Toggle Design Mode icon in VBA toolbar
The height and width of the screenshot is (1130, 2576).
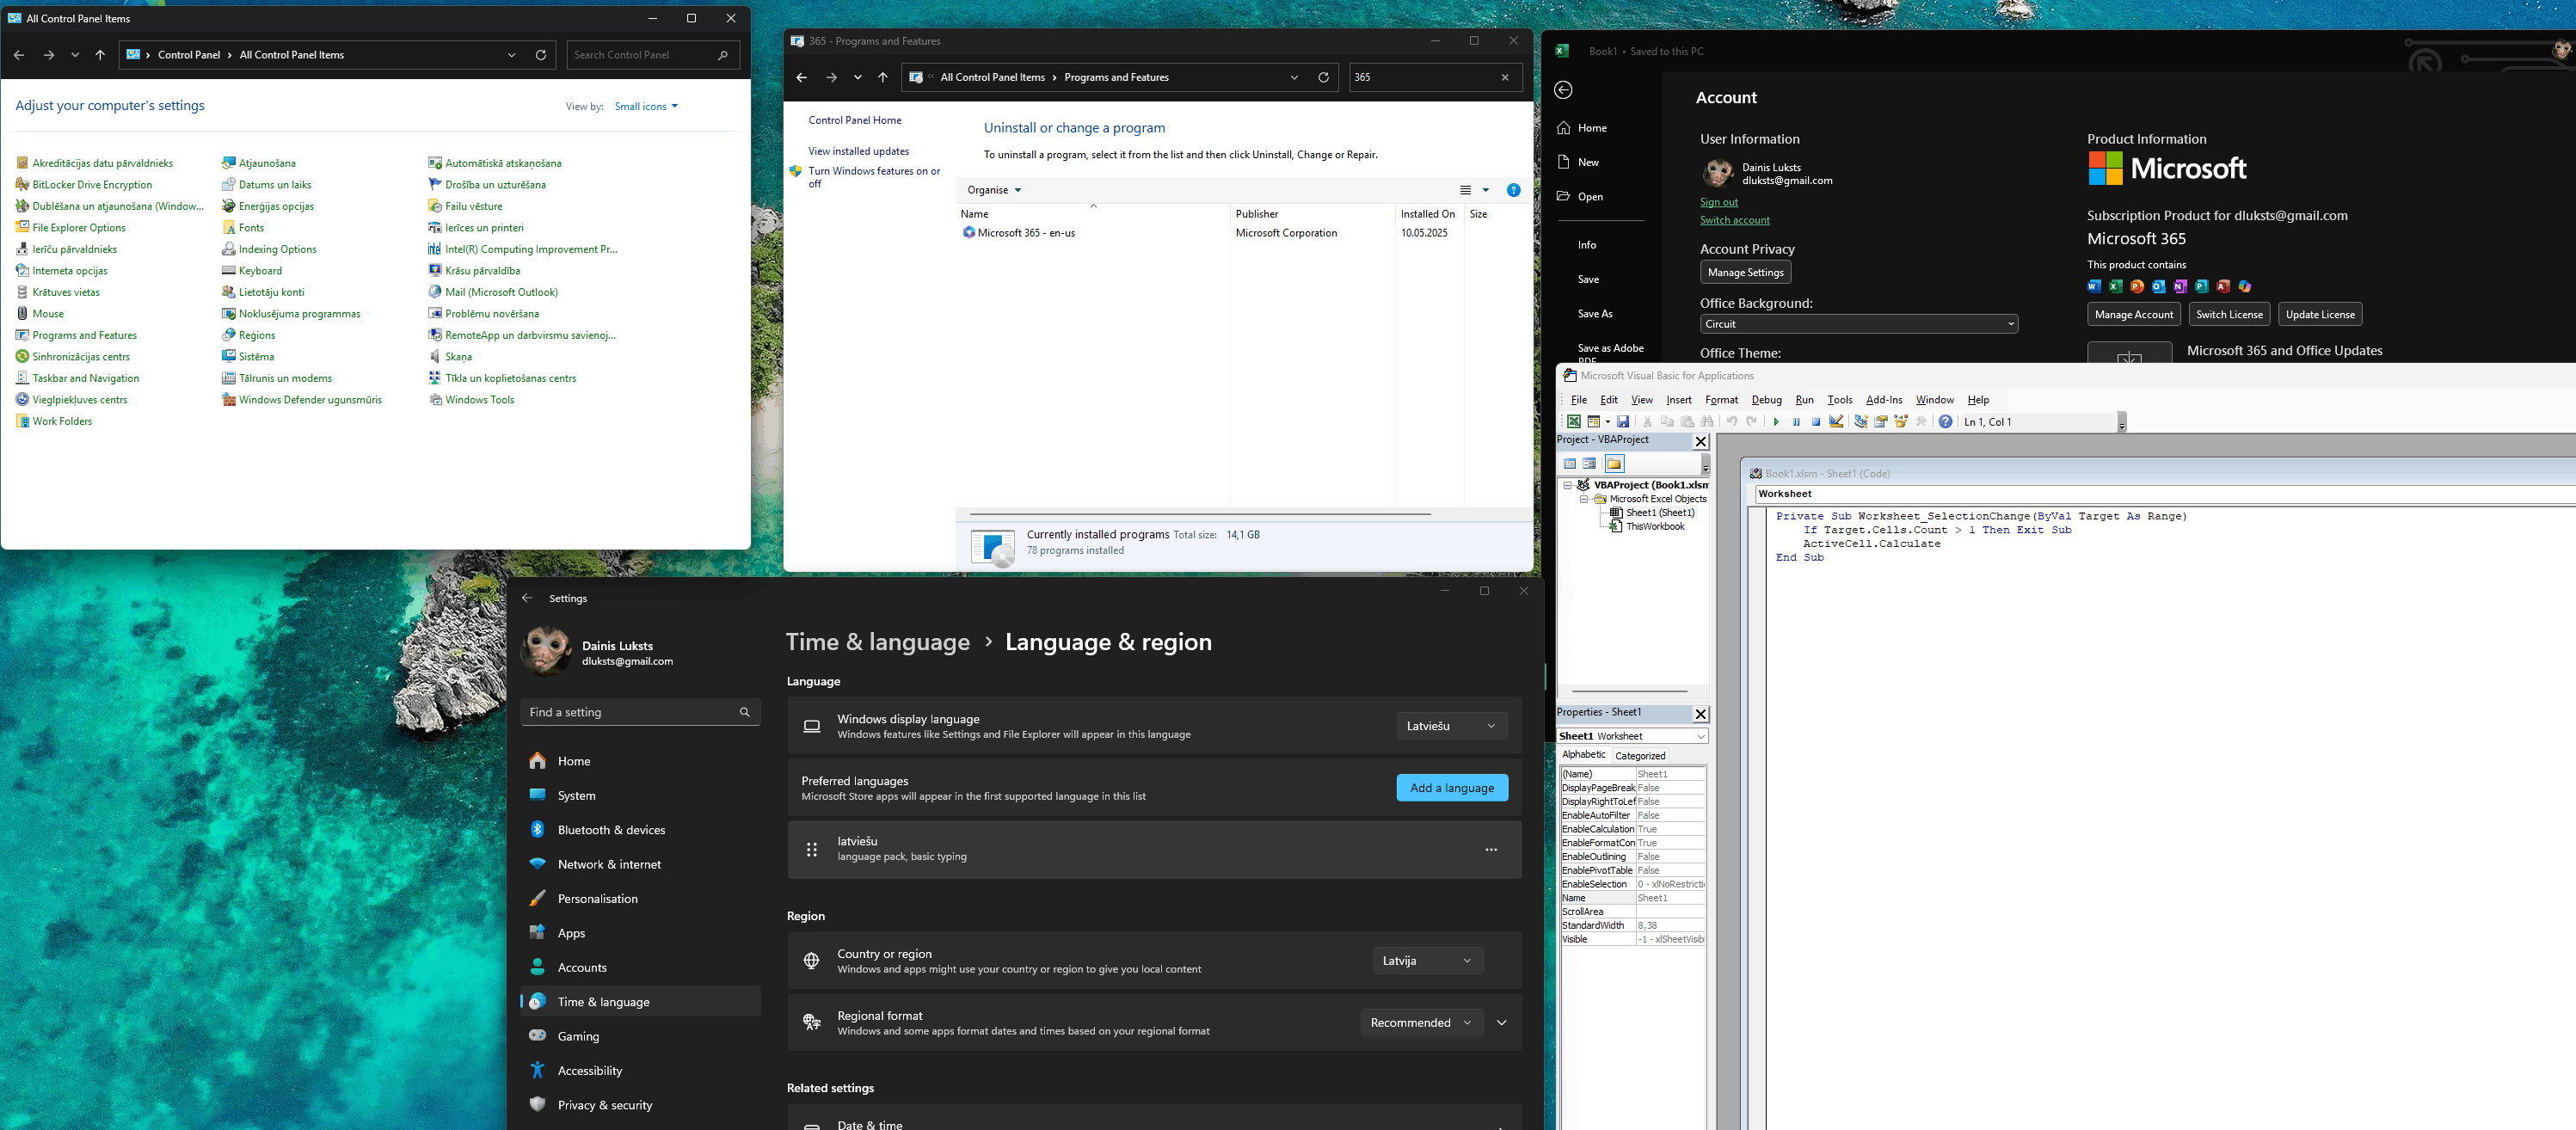(1837, 422)
